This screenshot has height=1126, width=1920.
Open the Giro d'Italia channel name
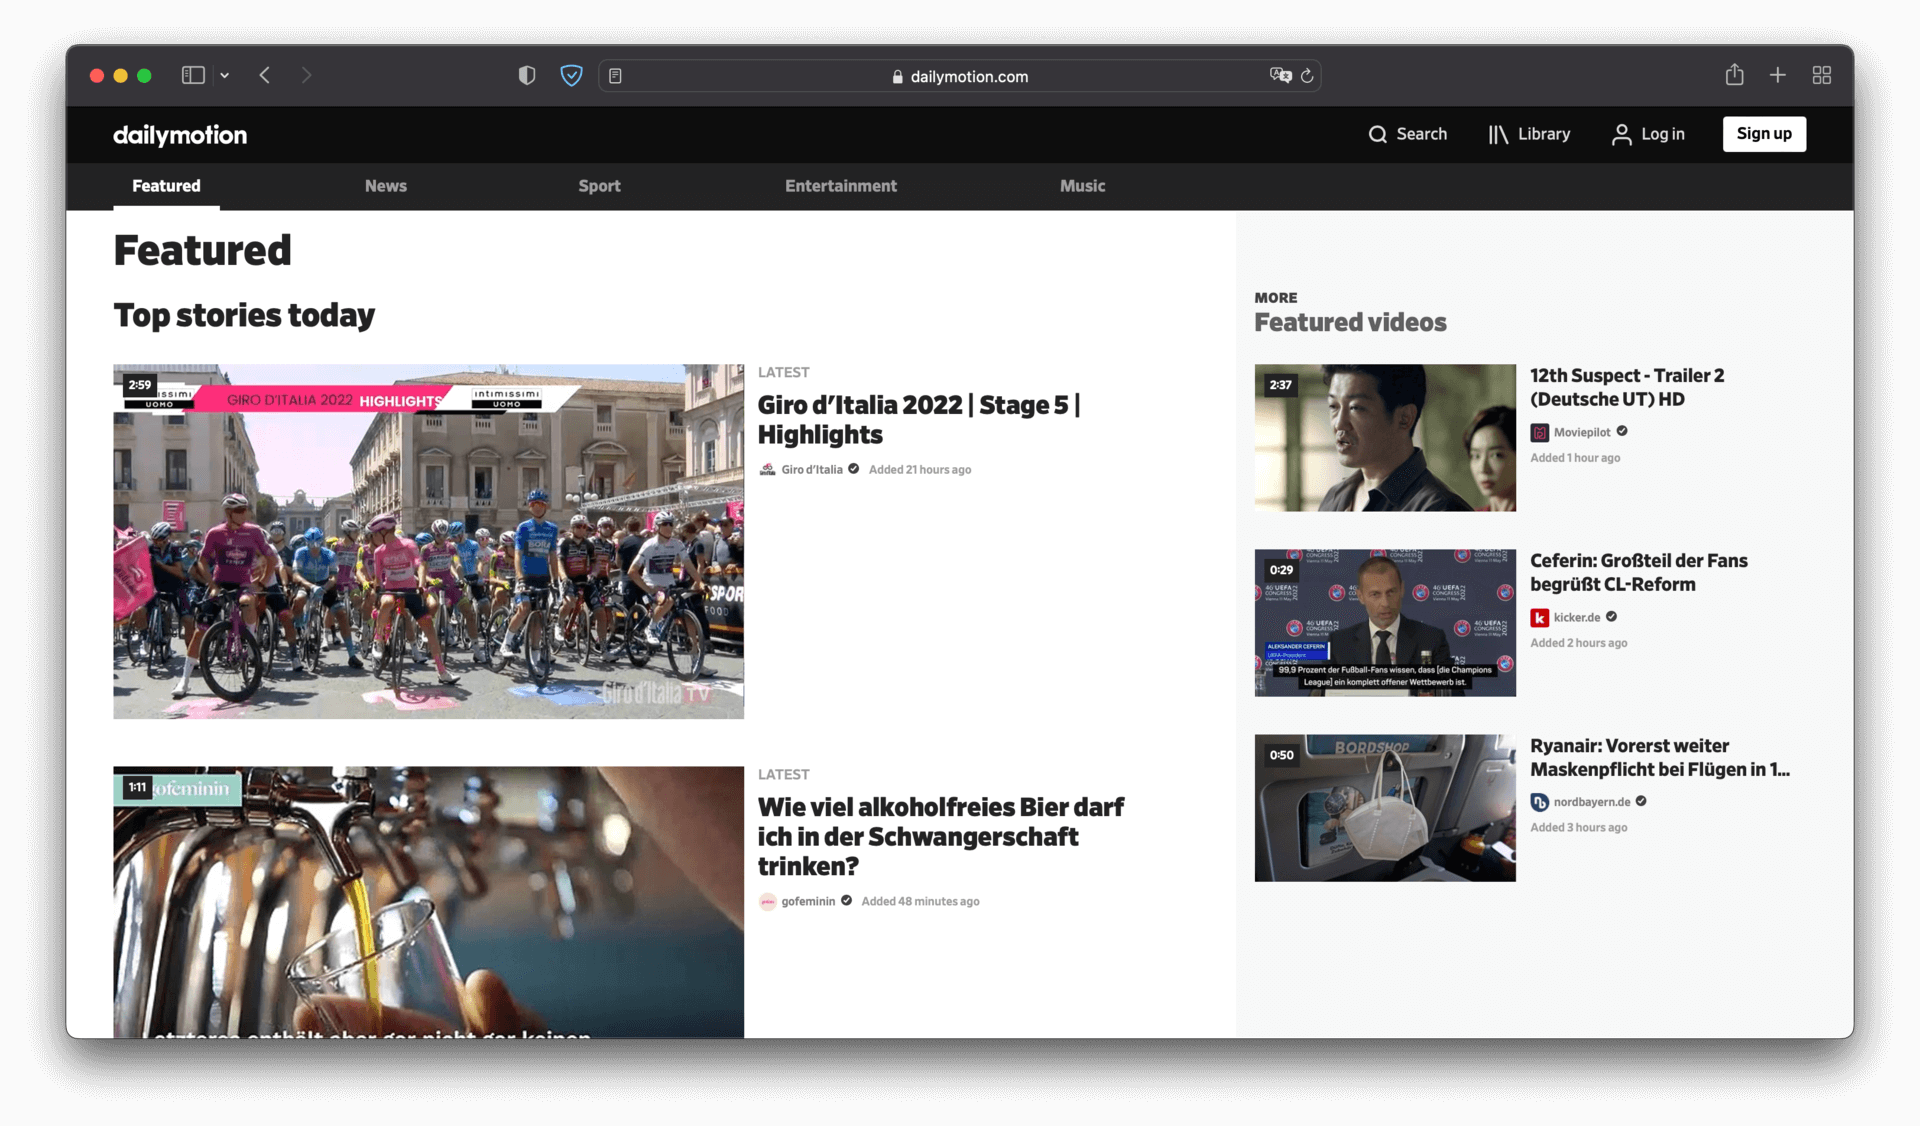click(811, 469)
